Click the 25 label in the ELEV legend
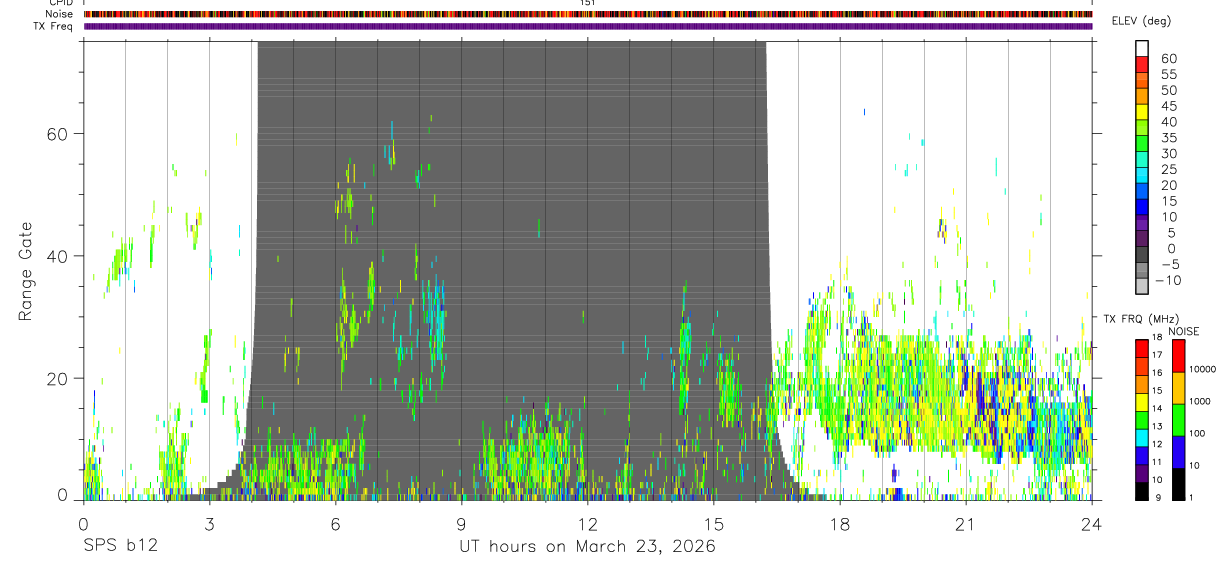 click(x=1168, y=170)
